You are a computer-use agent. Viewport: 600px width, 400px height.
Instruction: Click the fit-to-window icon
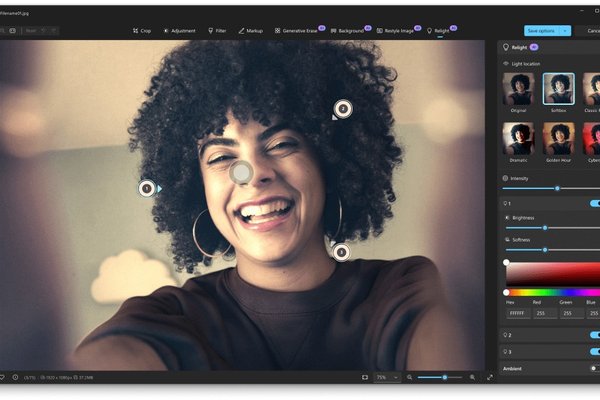pyautogui.click(x=365, y=377)
